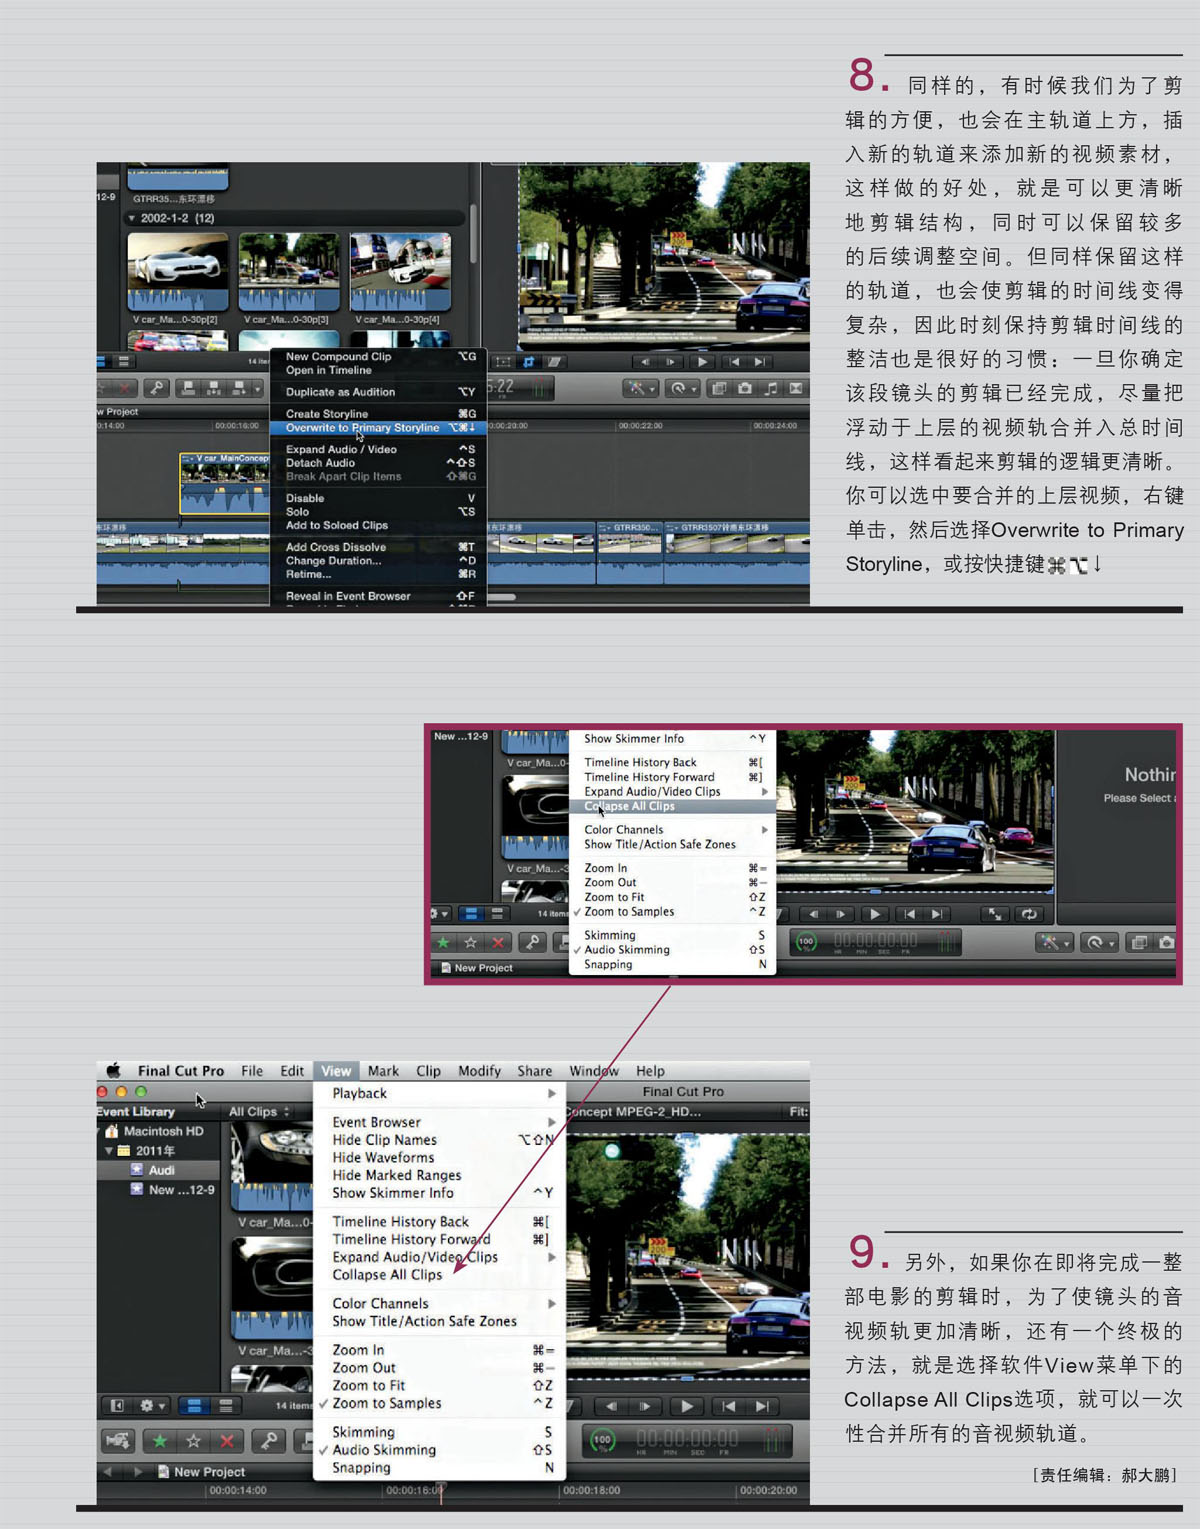This screenshot has width=1200, height=1529.
Task: Toggle Snapping in menu-bar window View menu
Action: (x=441, y=1468)
